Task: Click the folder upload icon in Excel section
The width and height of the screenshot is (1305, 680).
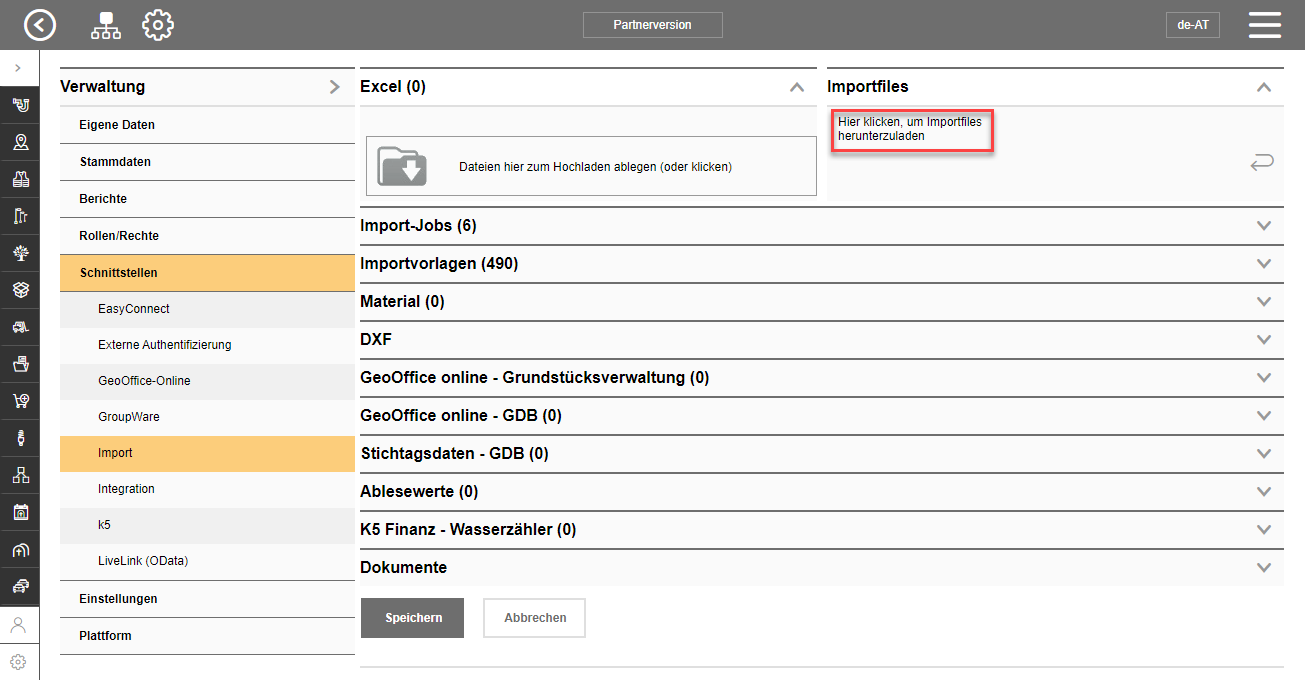Action: click(x=402, y=166)
